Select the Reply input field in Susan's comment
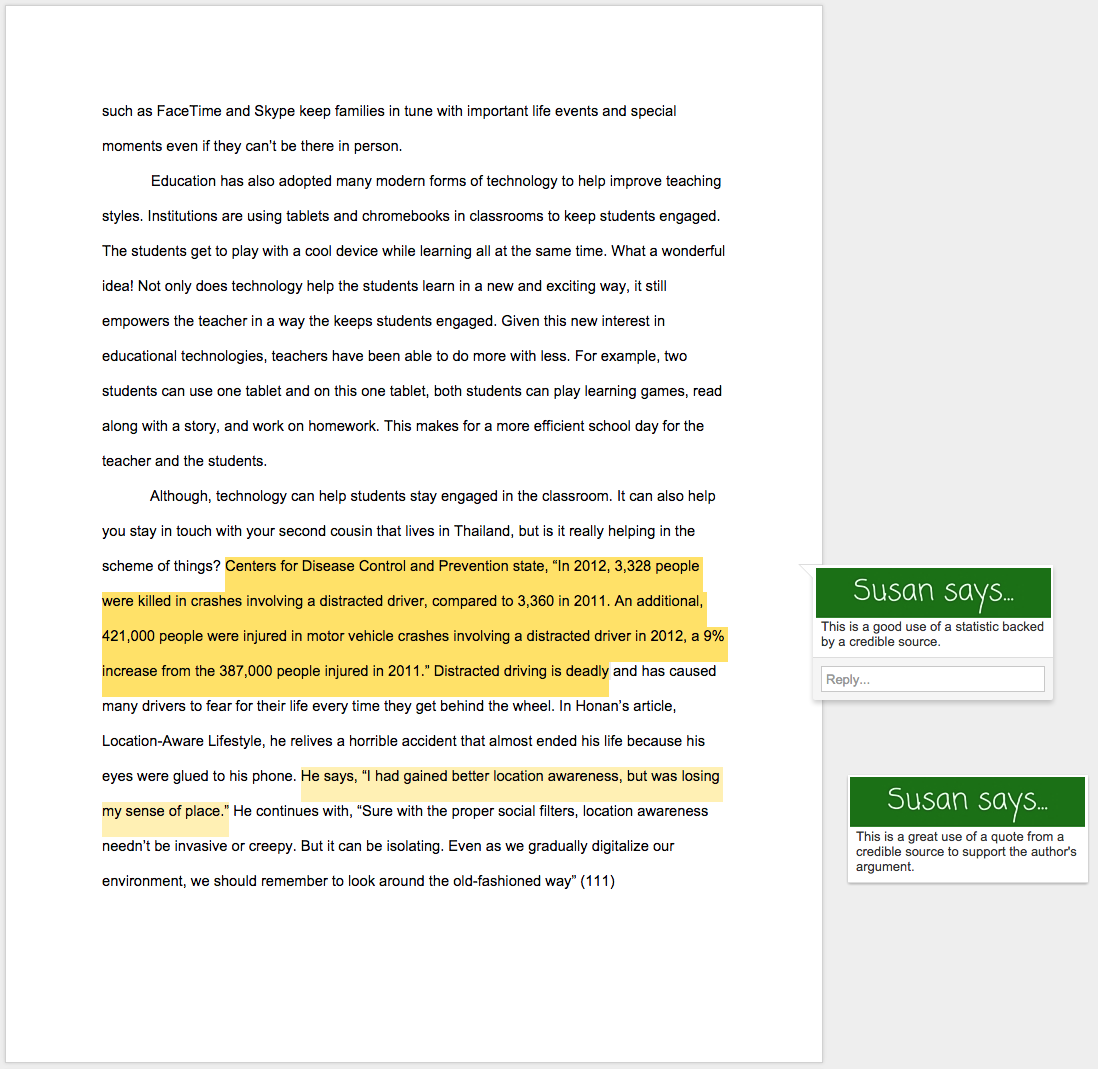The height and width of the screenshot is (1069, 1098). pos(932,678)
